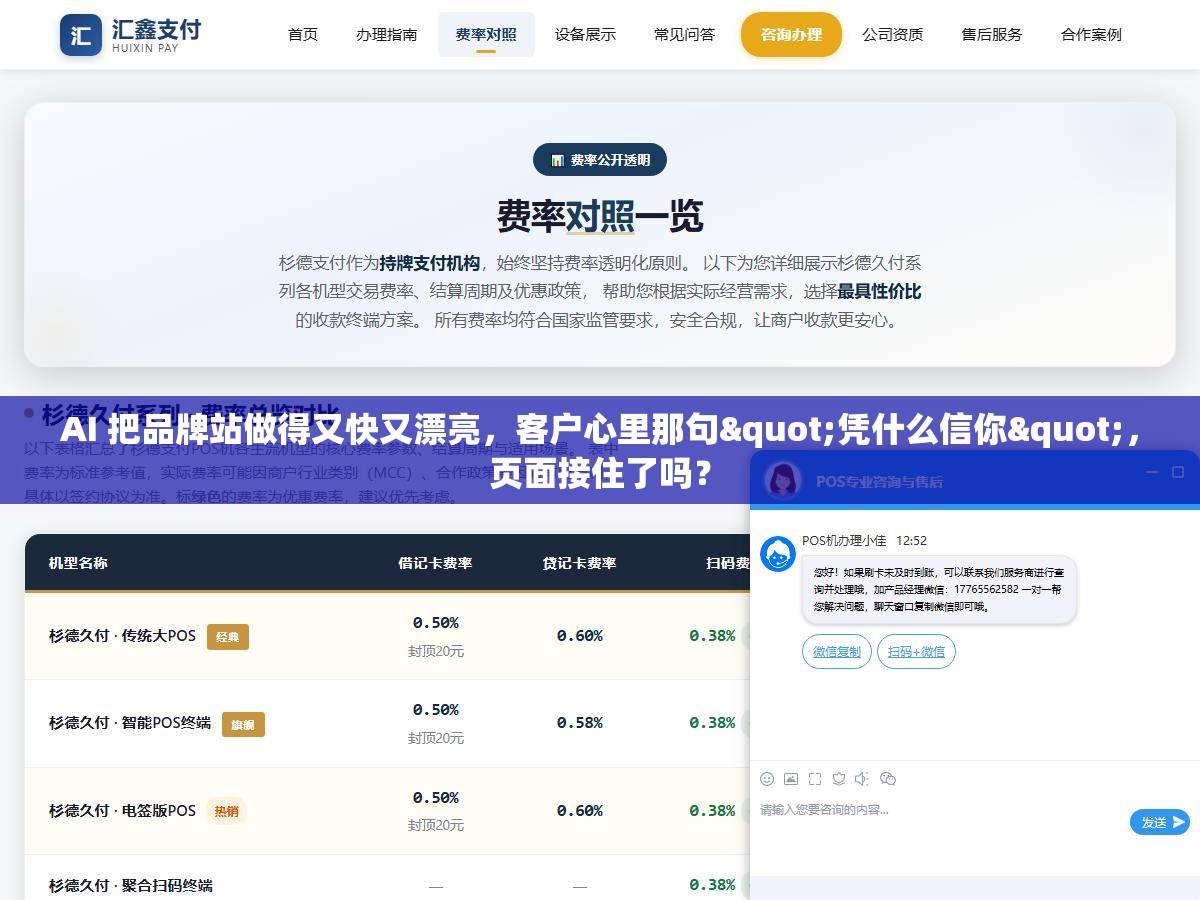Click the 0.38% scan rate for 传统大POS
Viewport: 1200px width, 900px height.
point(712,636)
